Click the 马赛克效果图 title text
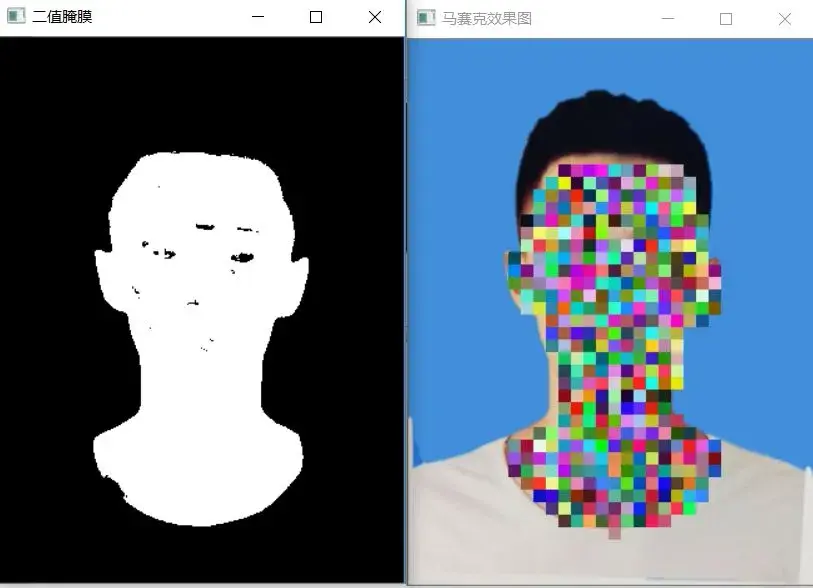 (487, 19)
